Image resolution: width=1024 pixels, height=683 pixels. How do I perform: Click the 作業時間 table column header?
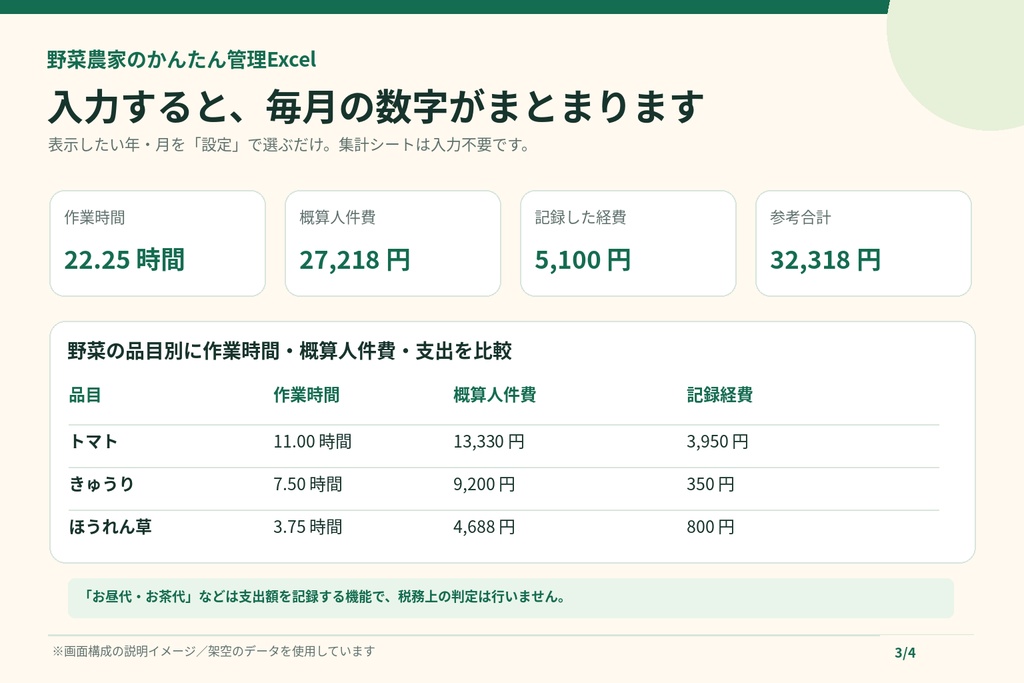click(306, 395)
